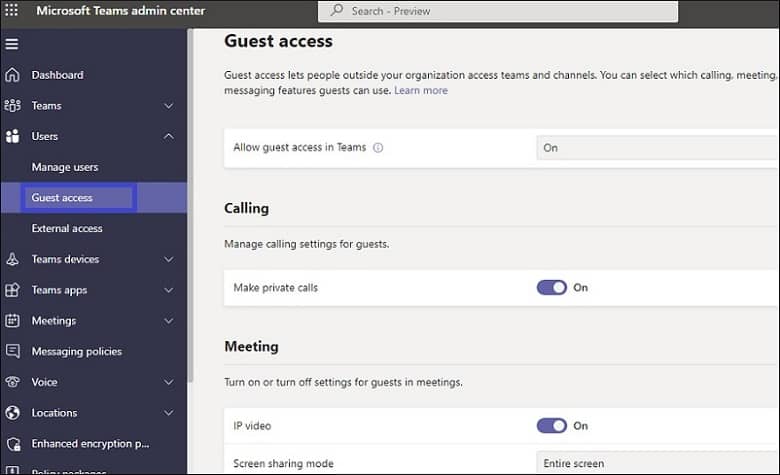This screenshot has height=475, width=780.
Task: Expand the Teams section chevron
Action: [169, 106]
